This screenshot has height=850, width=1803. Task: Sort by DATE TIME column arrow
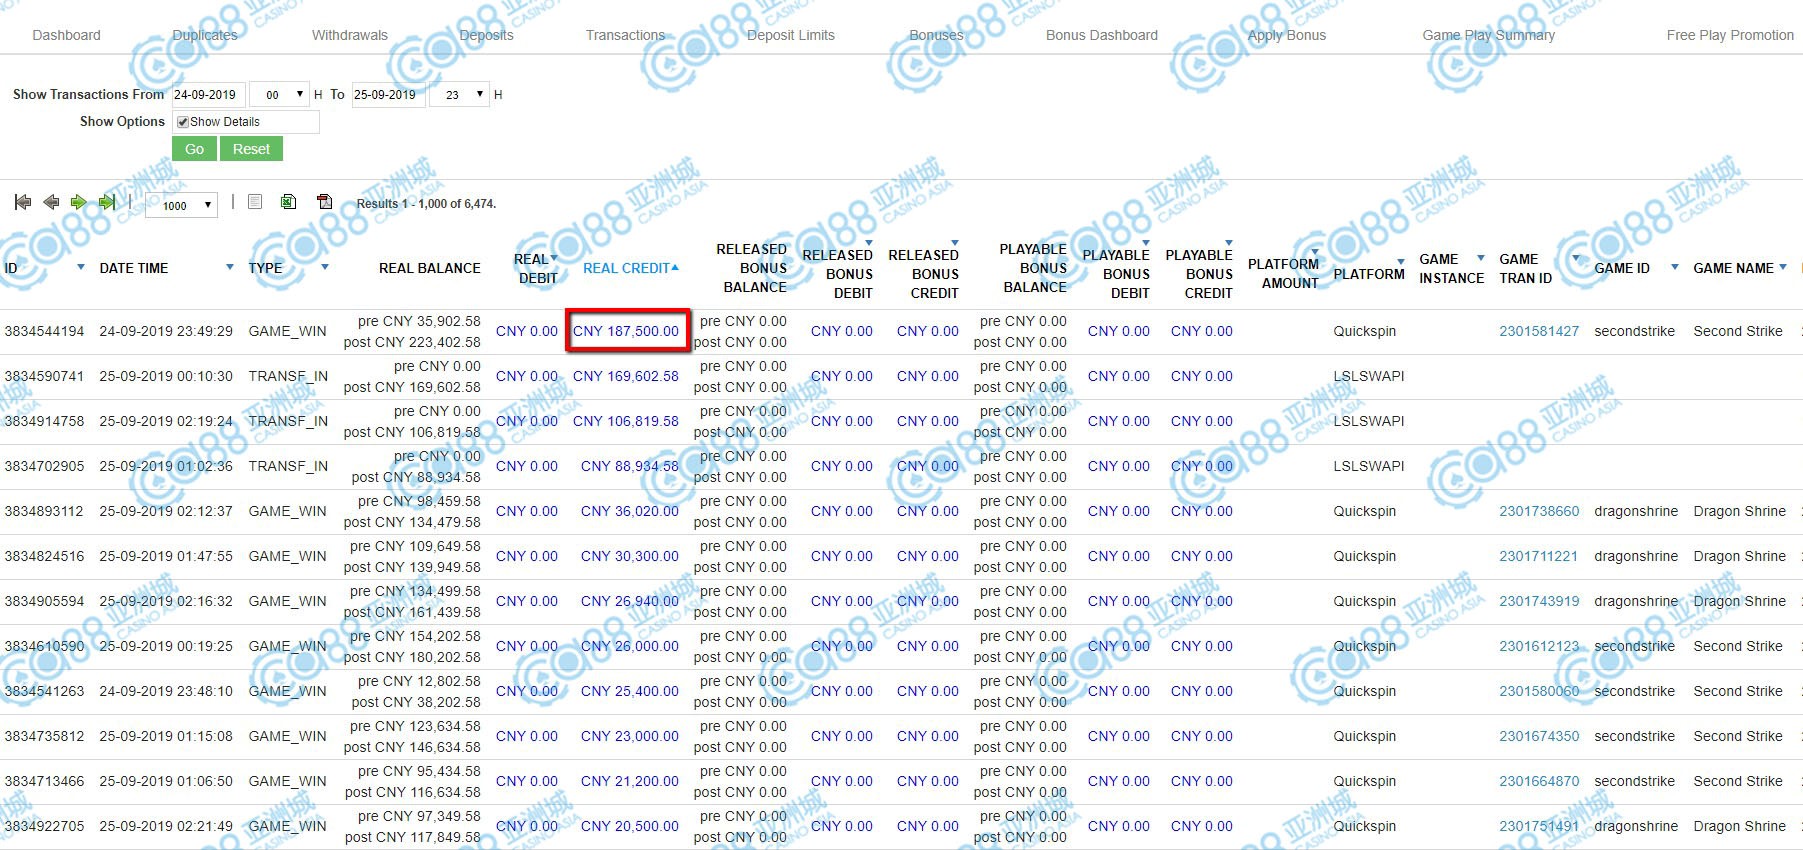[x=229, y=267]
